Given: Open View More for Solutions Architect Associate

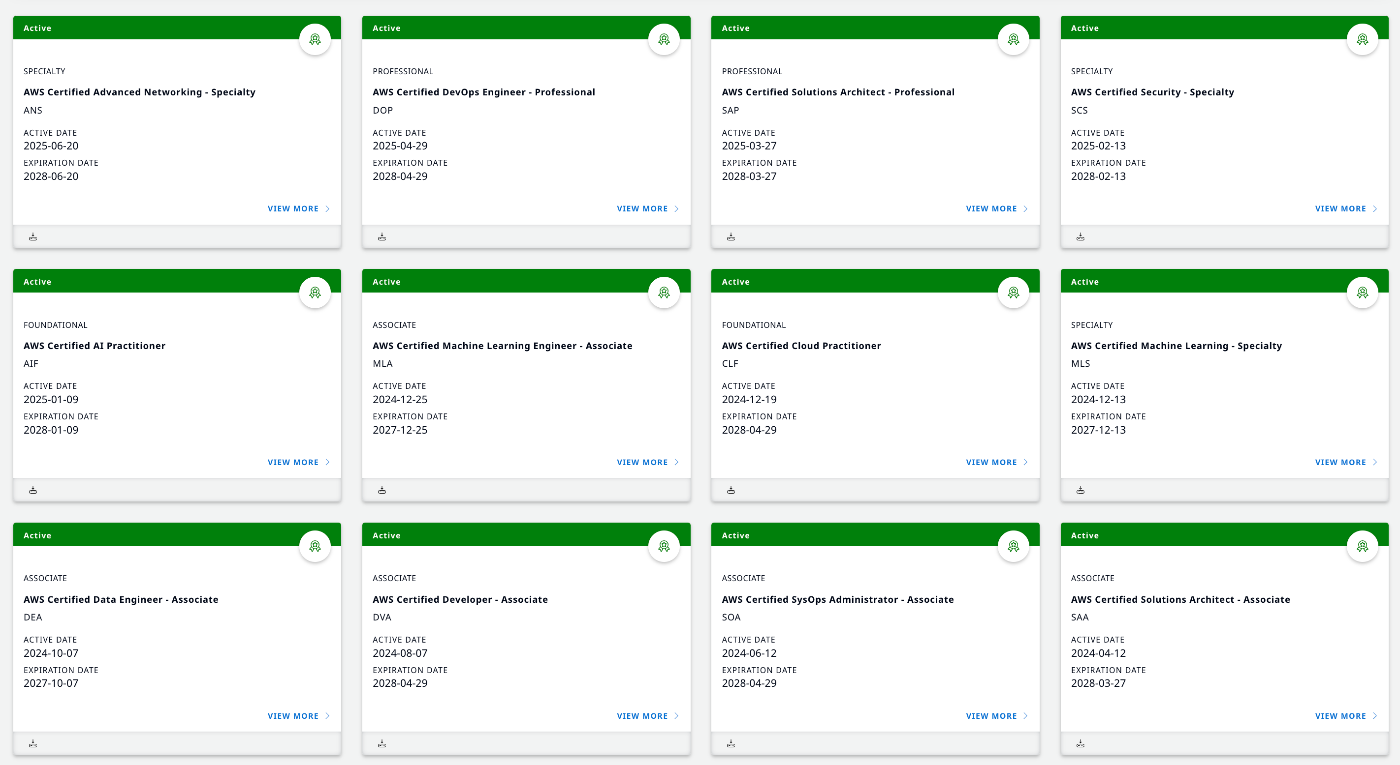Looking at the screenshot, I should 1346,716.
